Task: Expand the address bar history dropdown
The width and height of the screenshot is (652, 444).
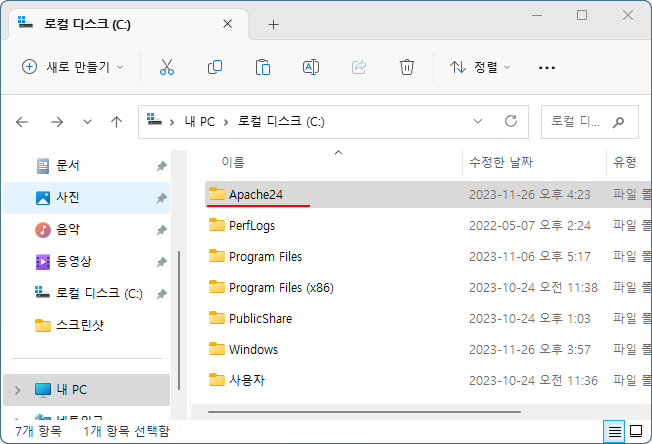Action: [x=478, y=121]
